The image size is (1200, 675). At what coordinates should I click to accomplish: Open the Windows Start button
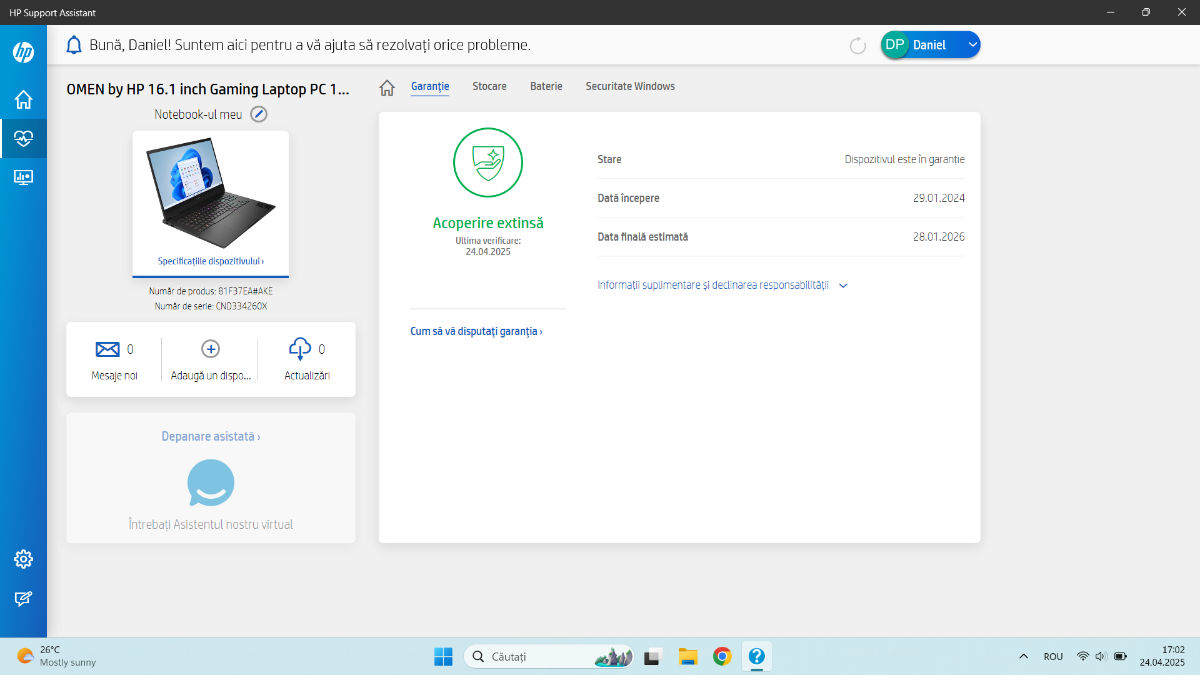click(443, 657)
